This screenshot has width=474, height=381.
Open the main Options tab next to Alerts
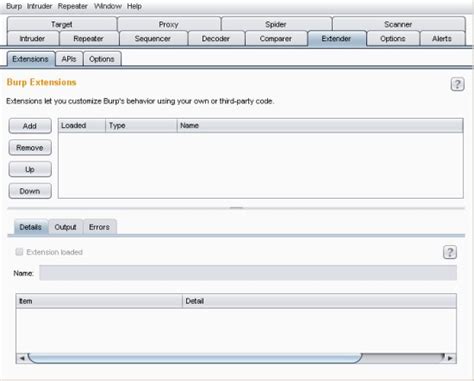click(393, 39)
